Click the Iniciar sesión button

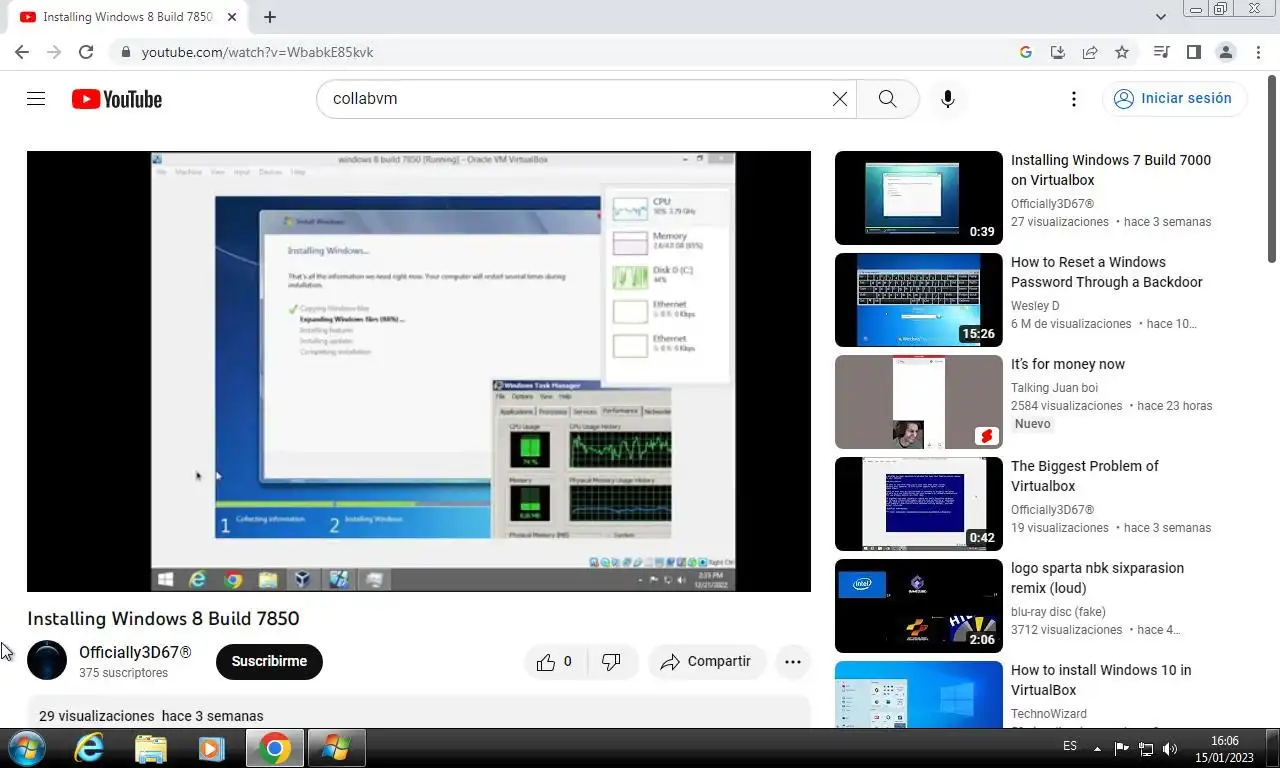[1174, 98]
